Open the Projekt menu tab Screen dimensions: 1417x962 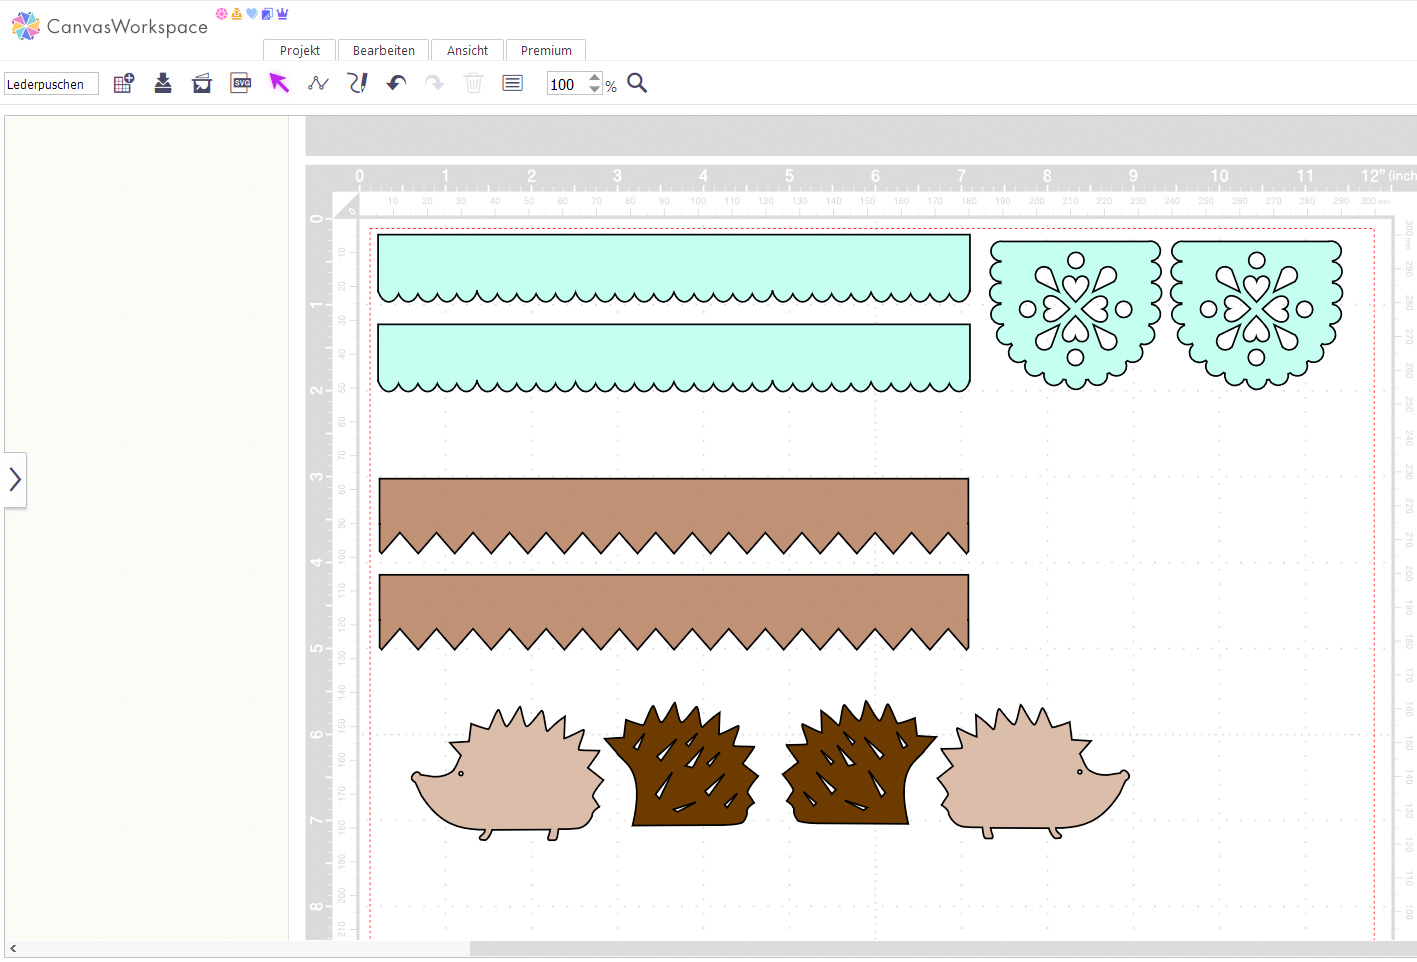pos(300,51)
